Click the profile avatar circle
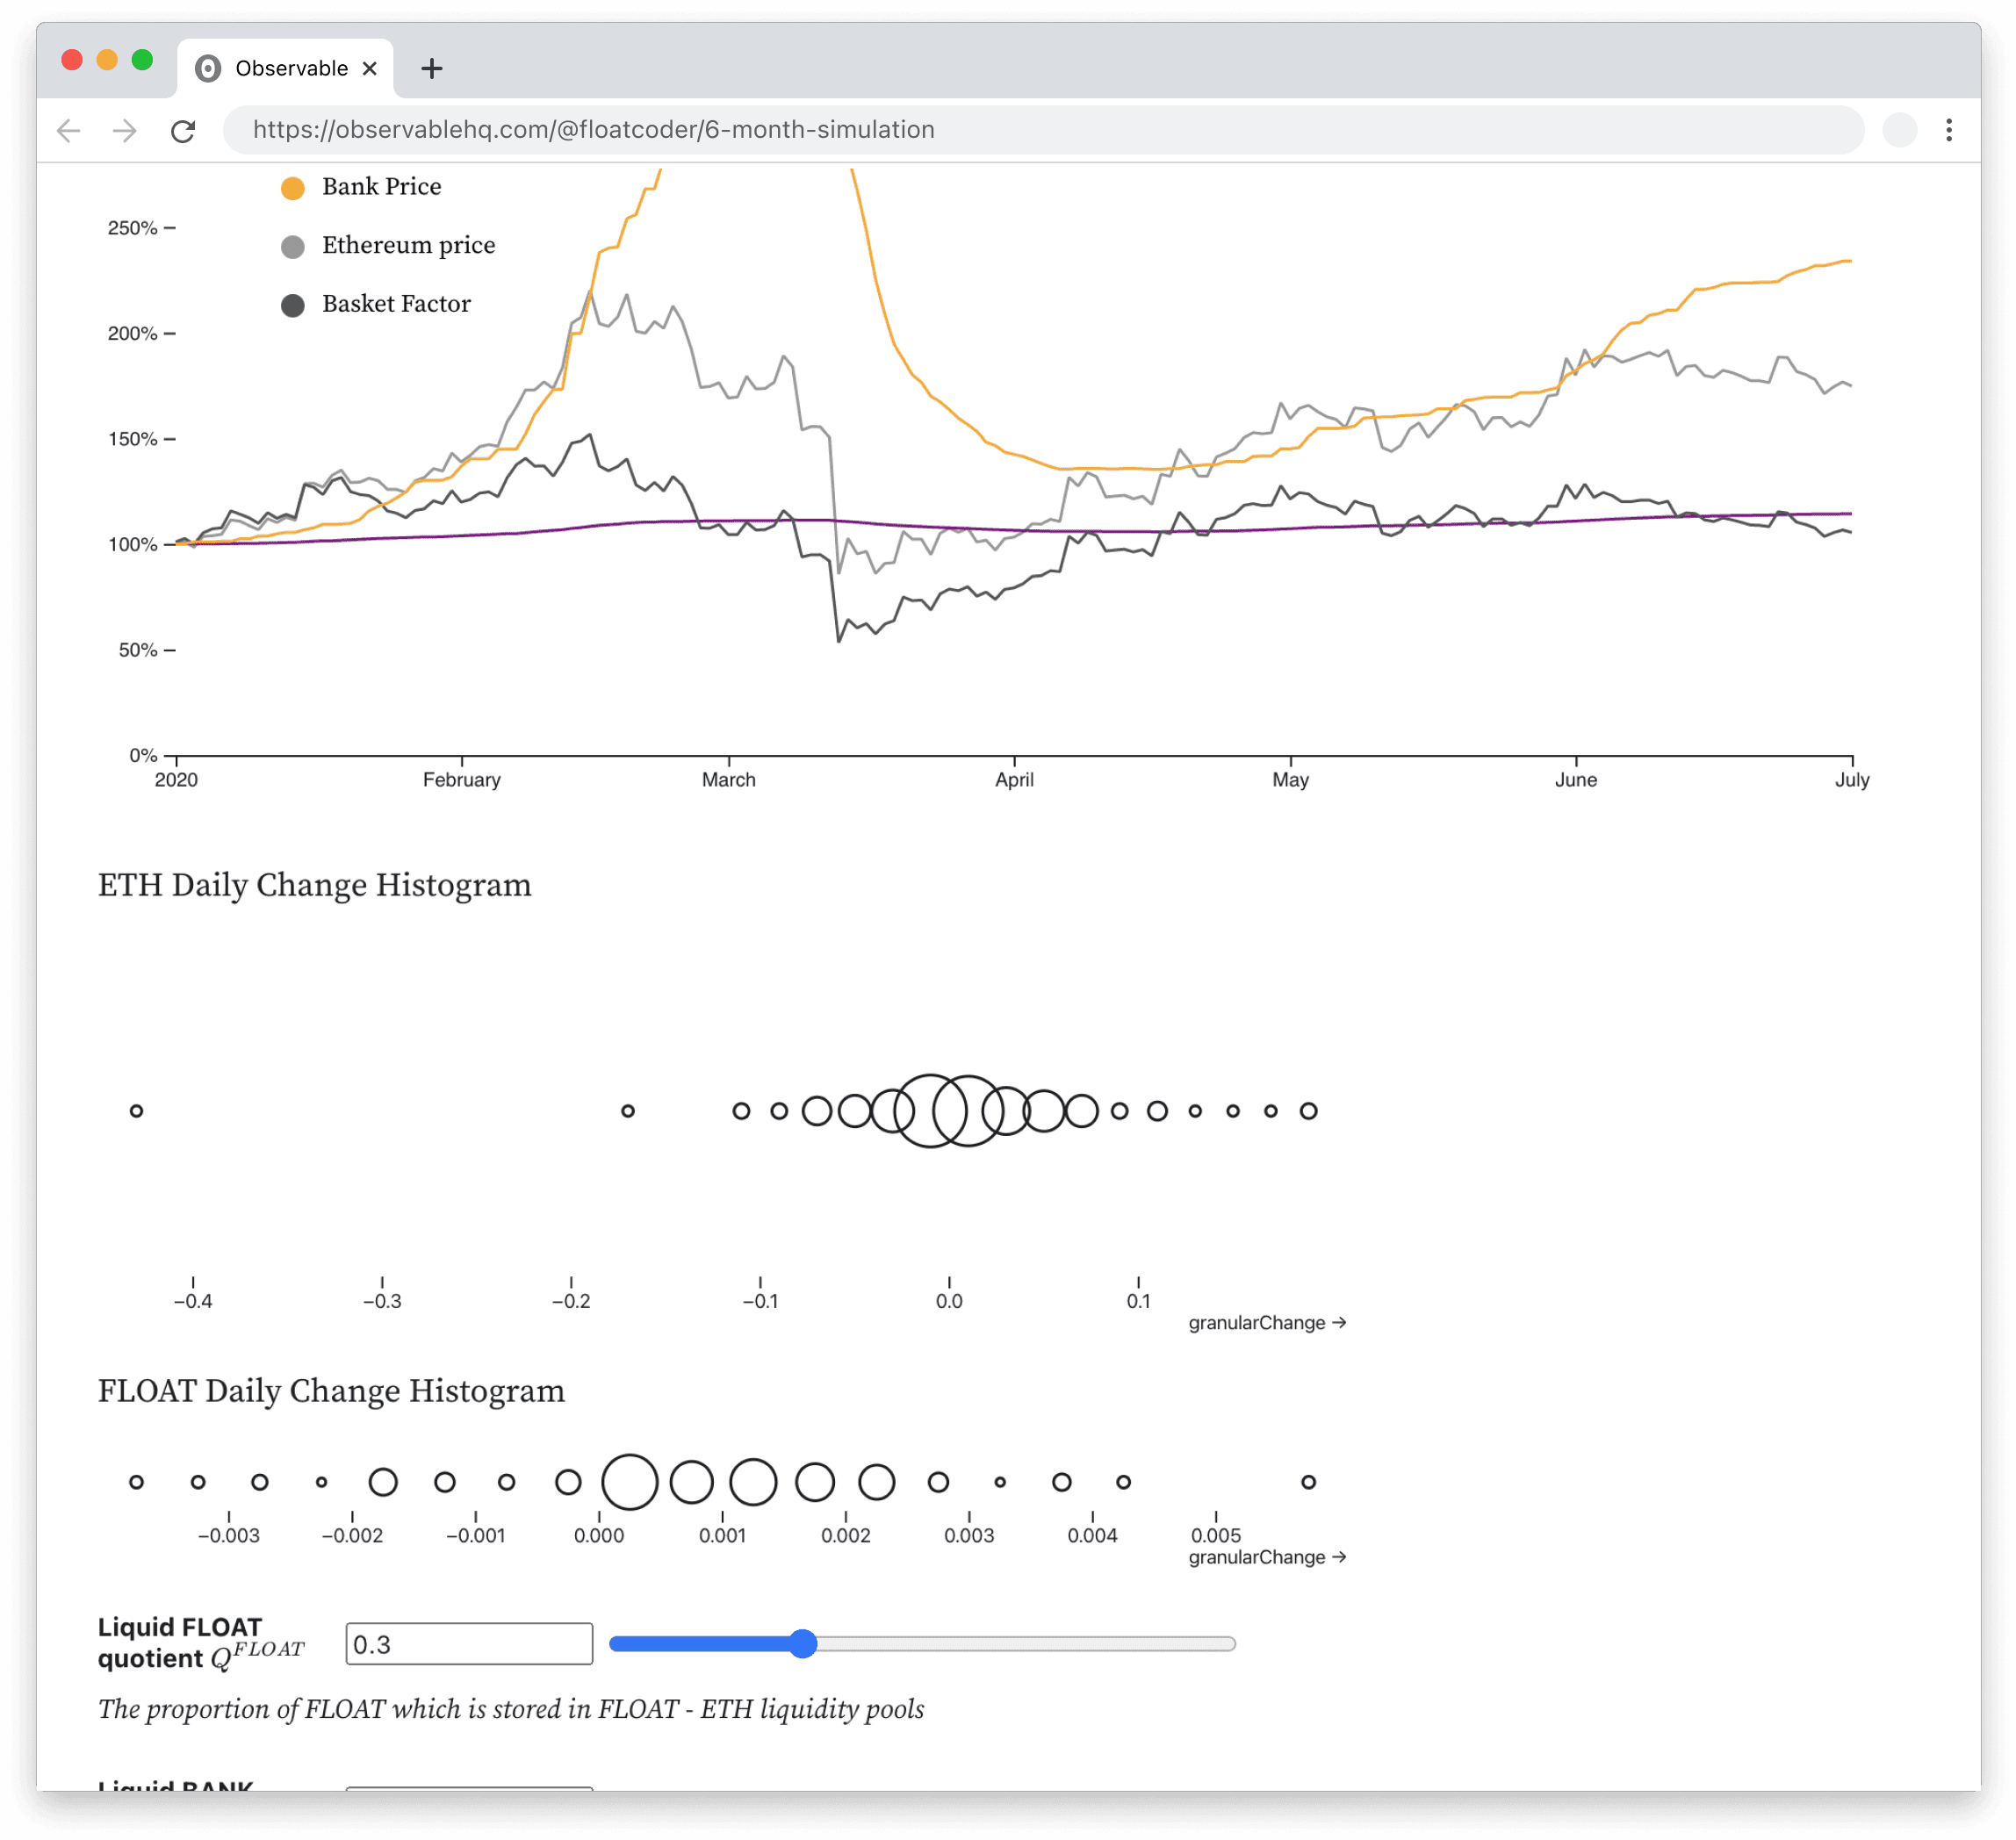 [1899, 130]
